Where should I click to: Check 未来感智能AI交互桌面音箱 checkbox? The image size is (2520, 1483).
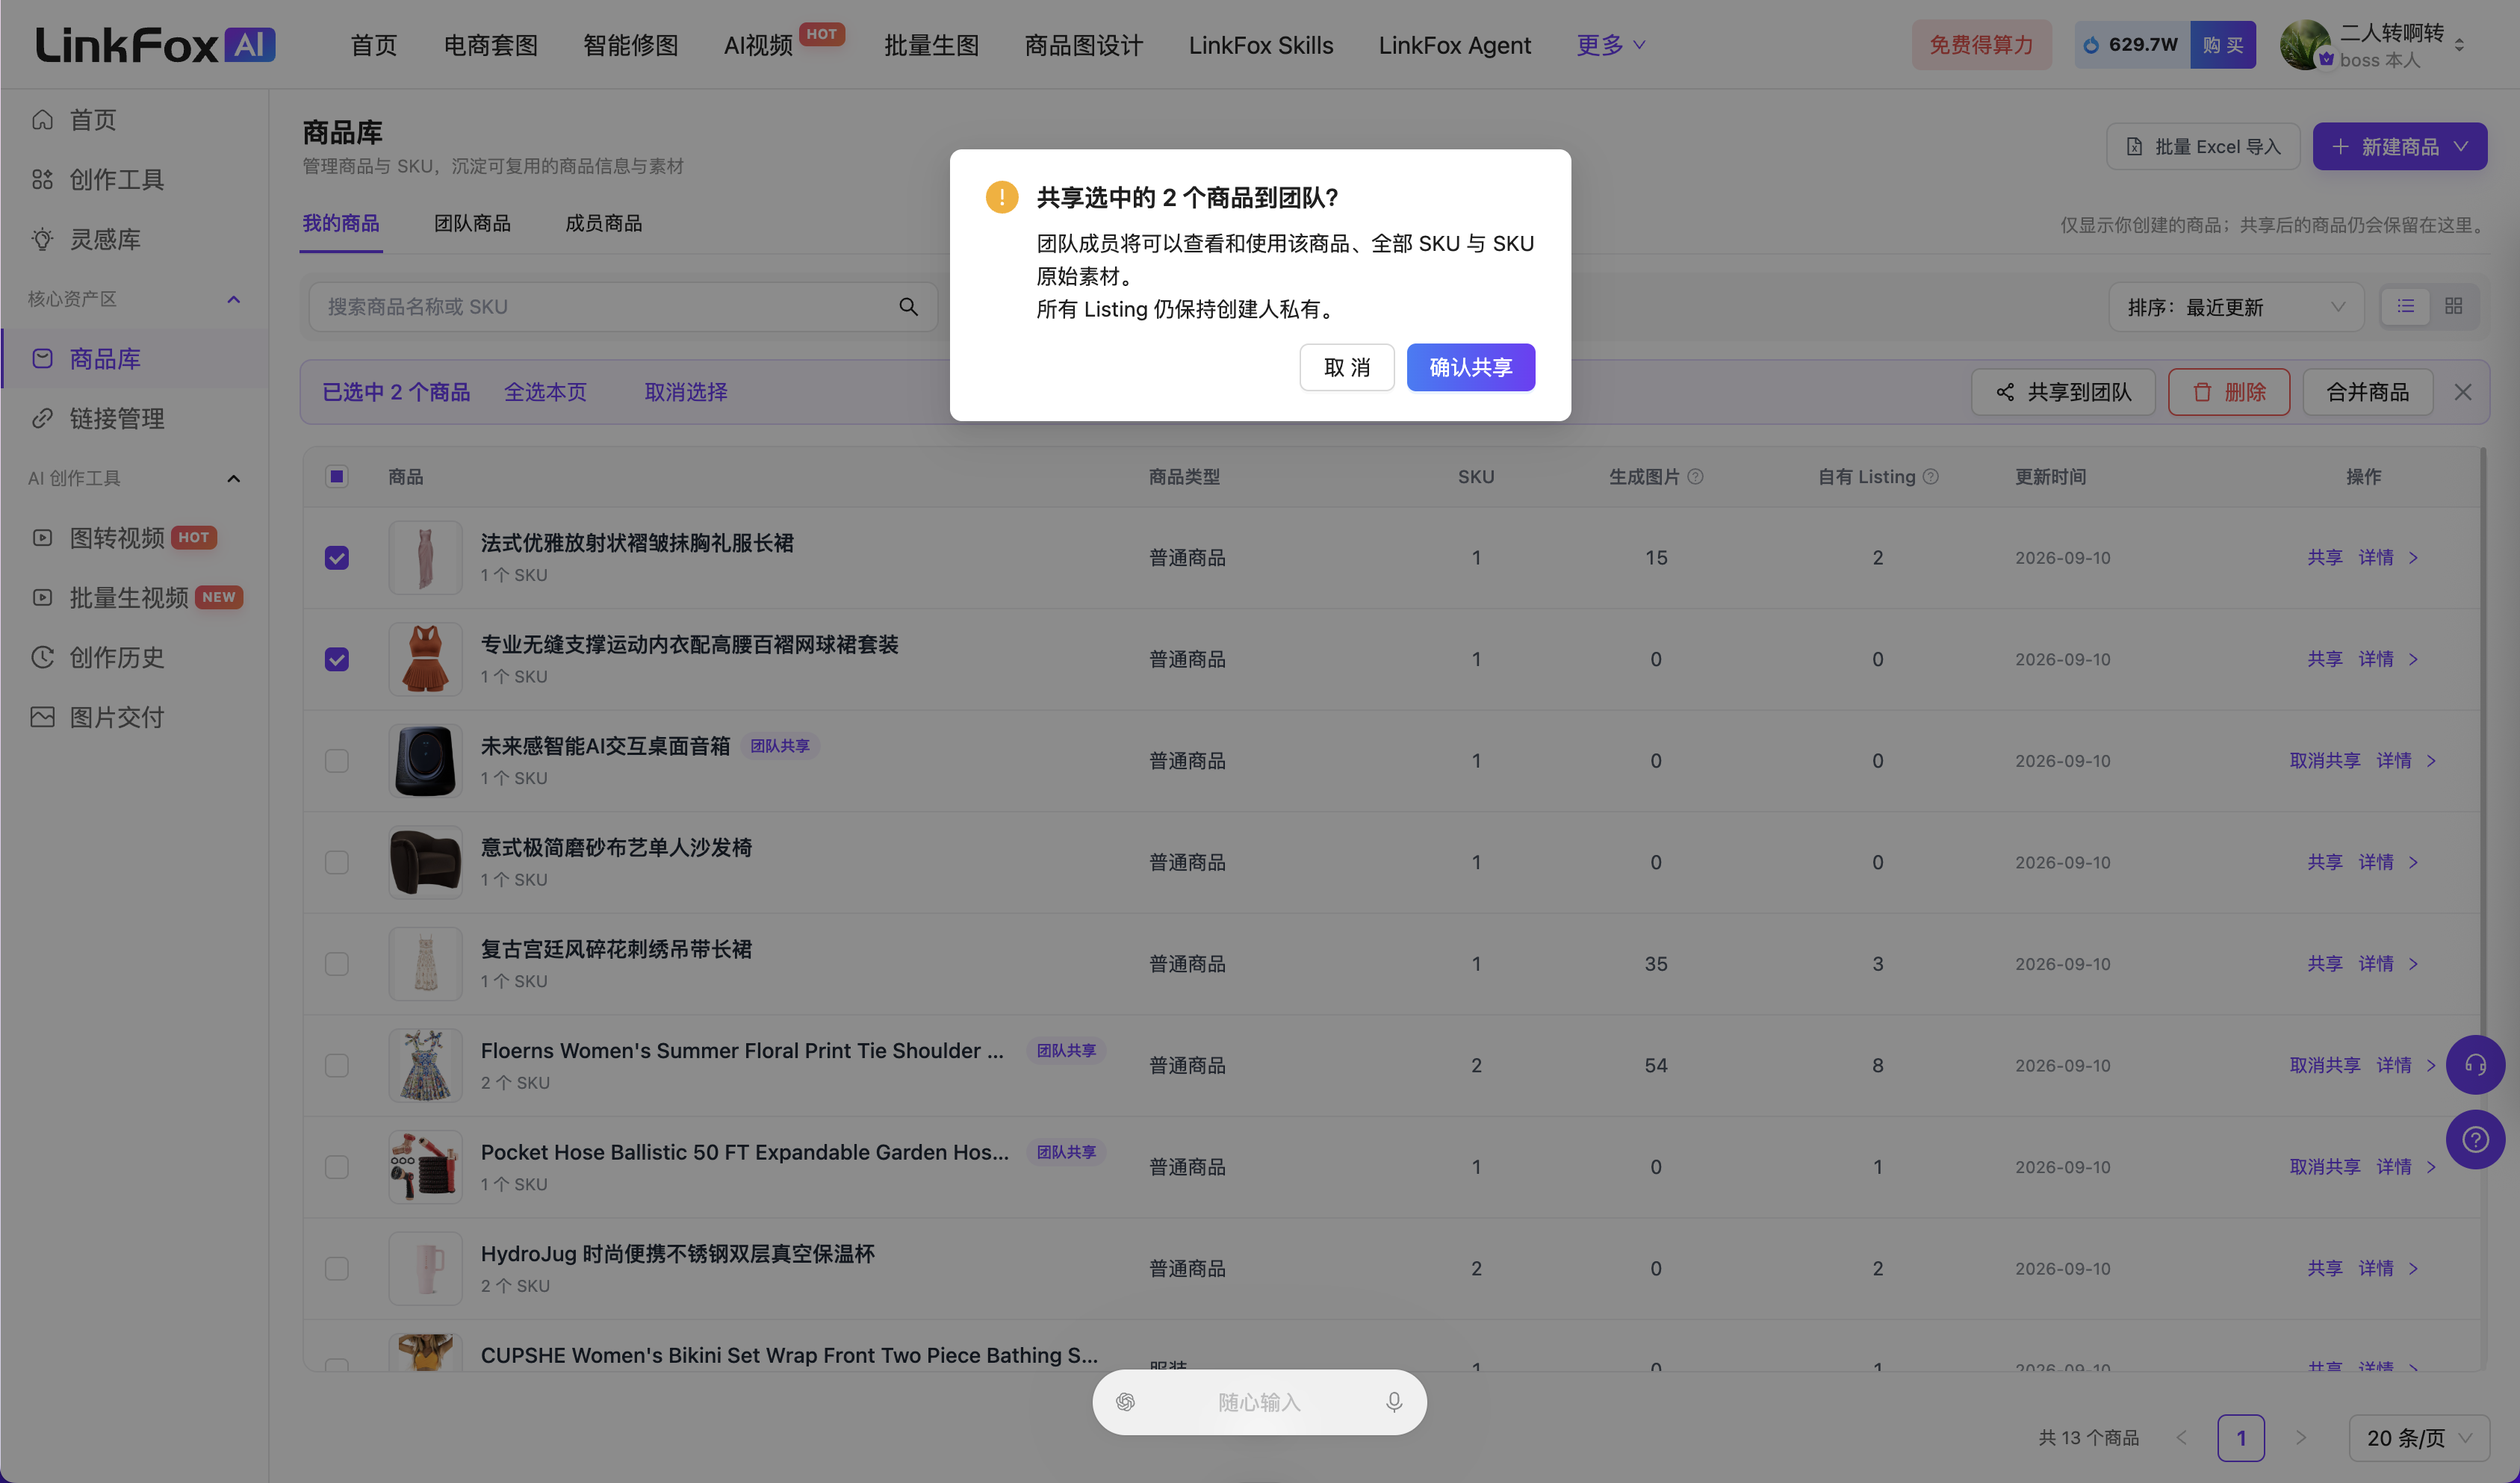[337, 761]
